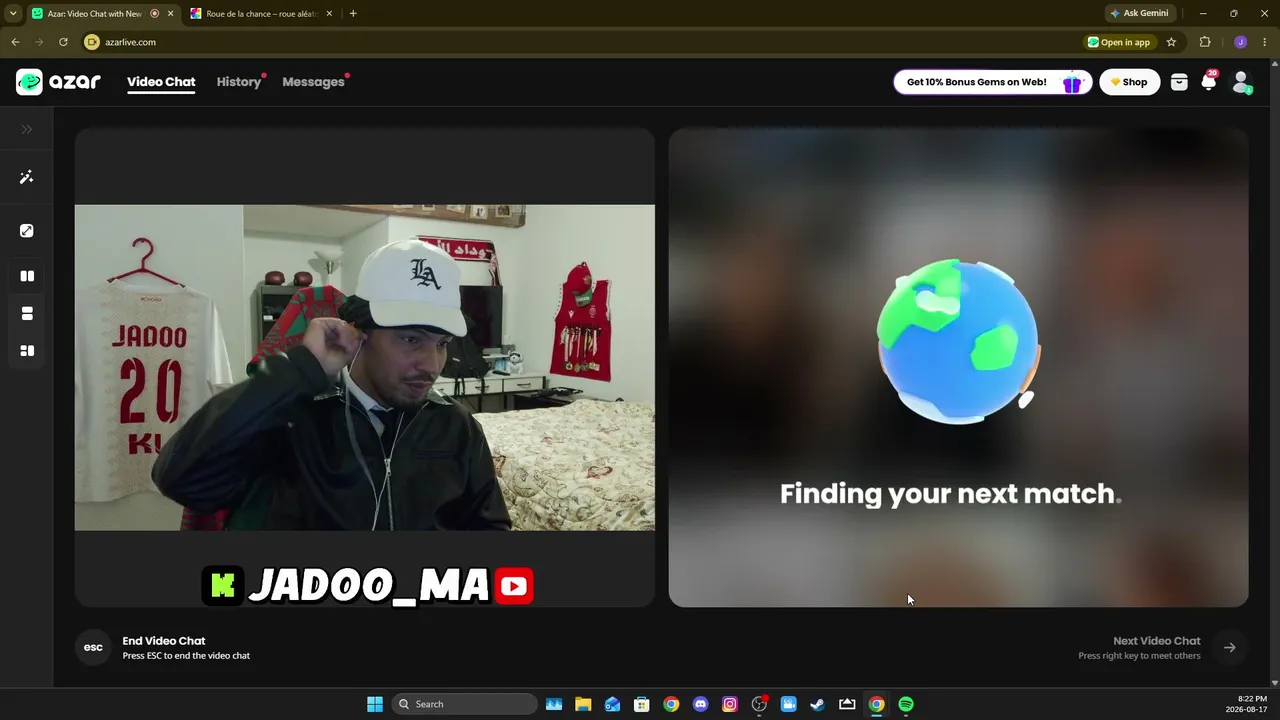Click the Ask Gemini button
The height and width of the screenshot is (720, 1280).
pos(1139,13)
